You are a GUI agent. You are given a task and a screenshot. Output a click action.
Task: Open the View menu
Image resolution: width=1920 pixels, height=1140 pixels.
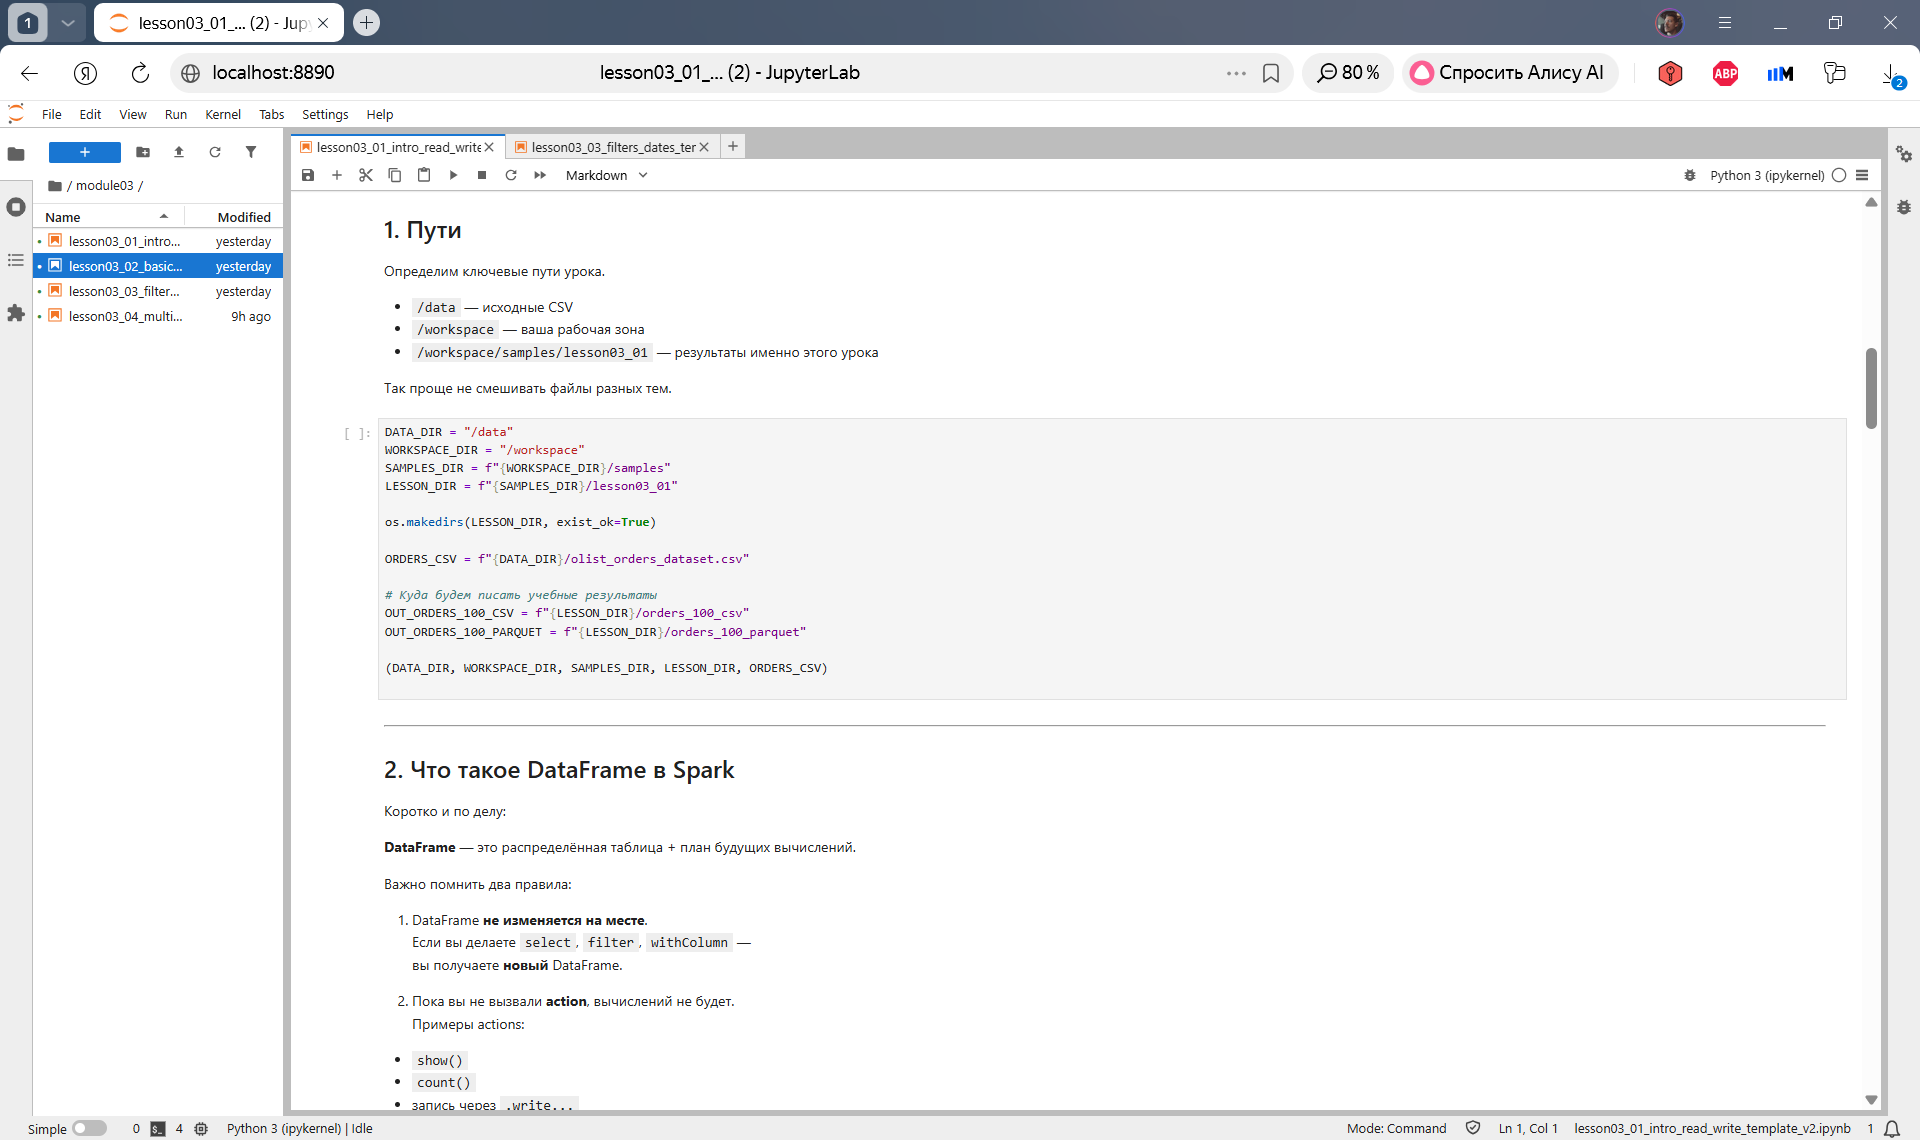click(x=133, y=114)
